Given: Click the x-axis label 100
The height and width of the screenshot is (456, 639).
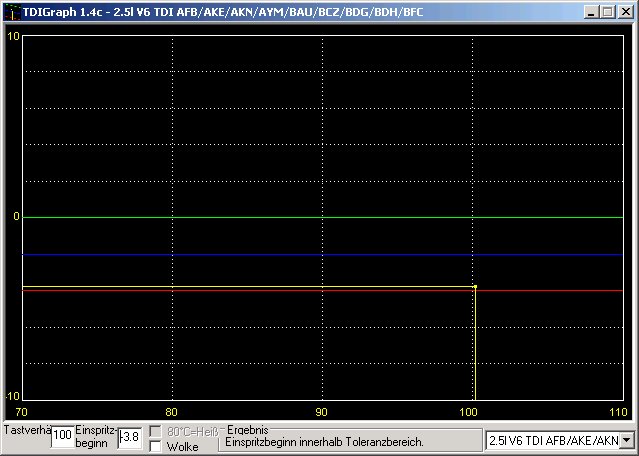Looking at the screenshot, I should click(x=468, y=412).
